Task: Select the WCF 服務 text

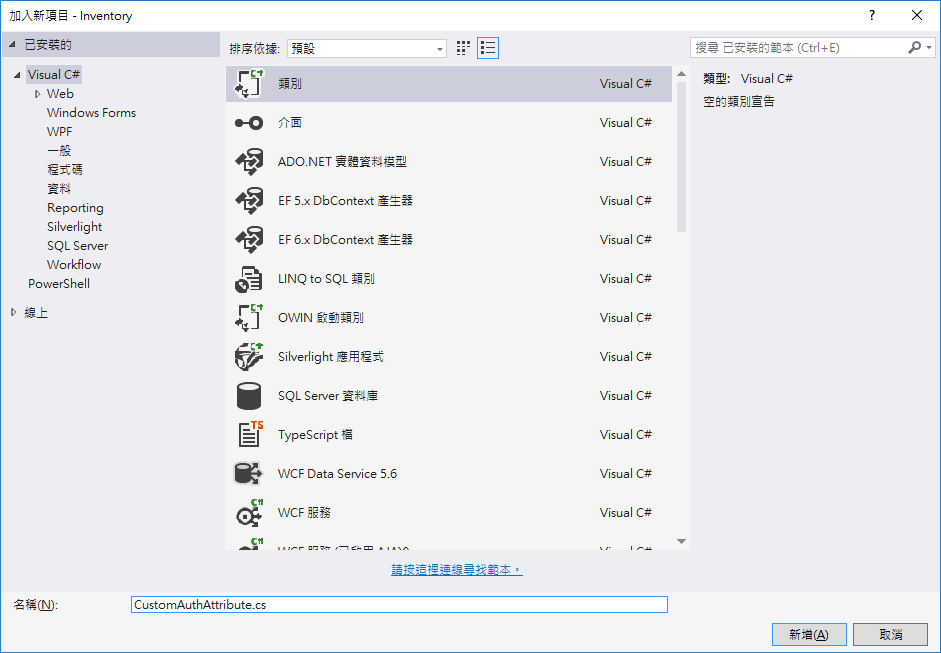Action: pos(304,513)
